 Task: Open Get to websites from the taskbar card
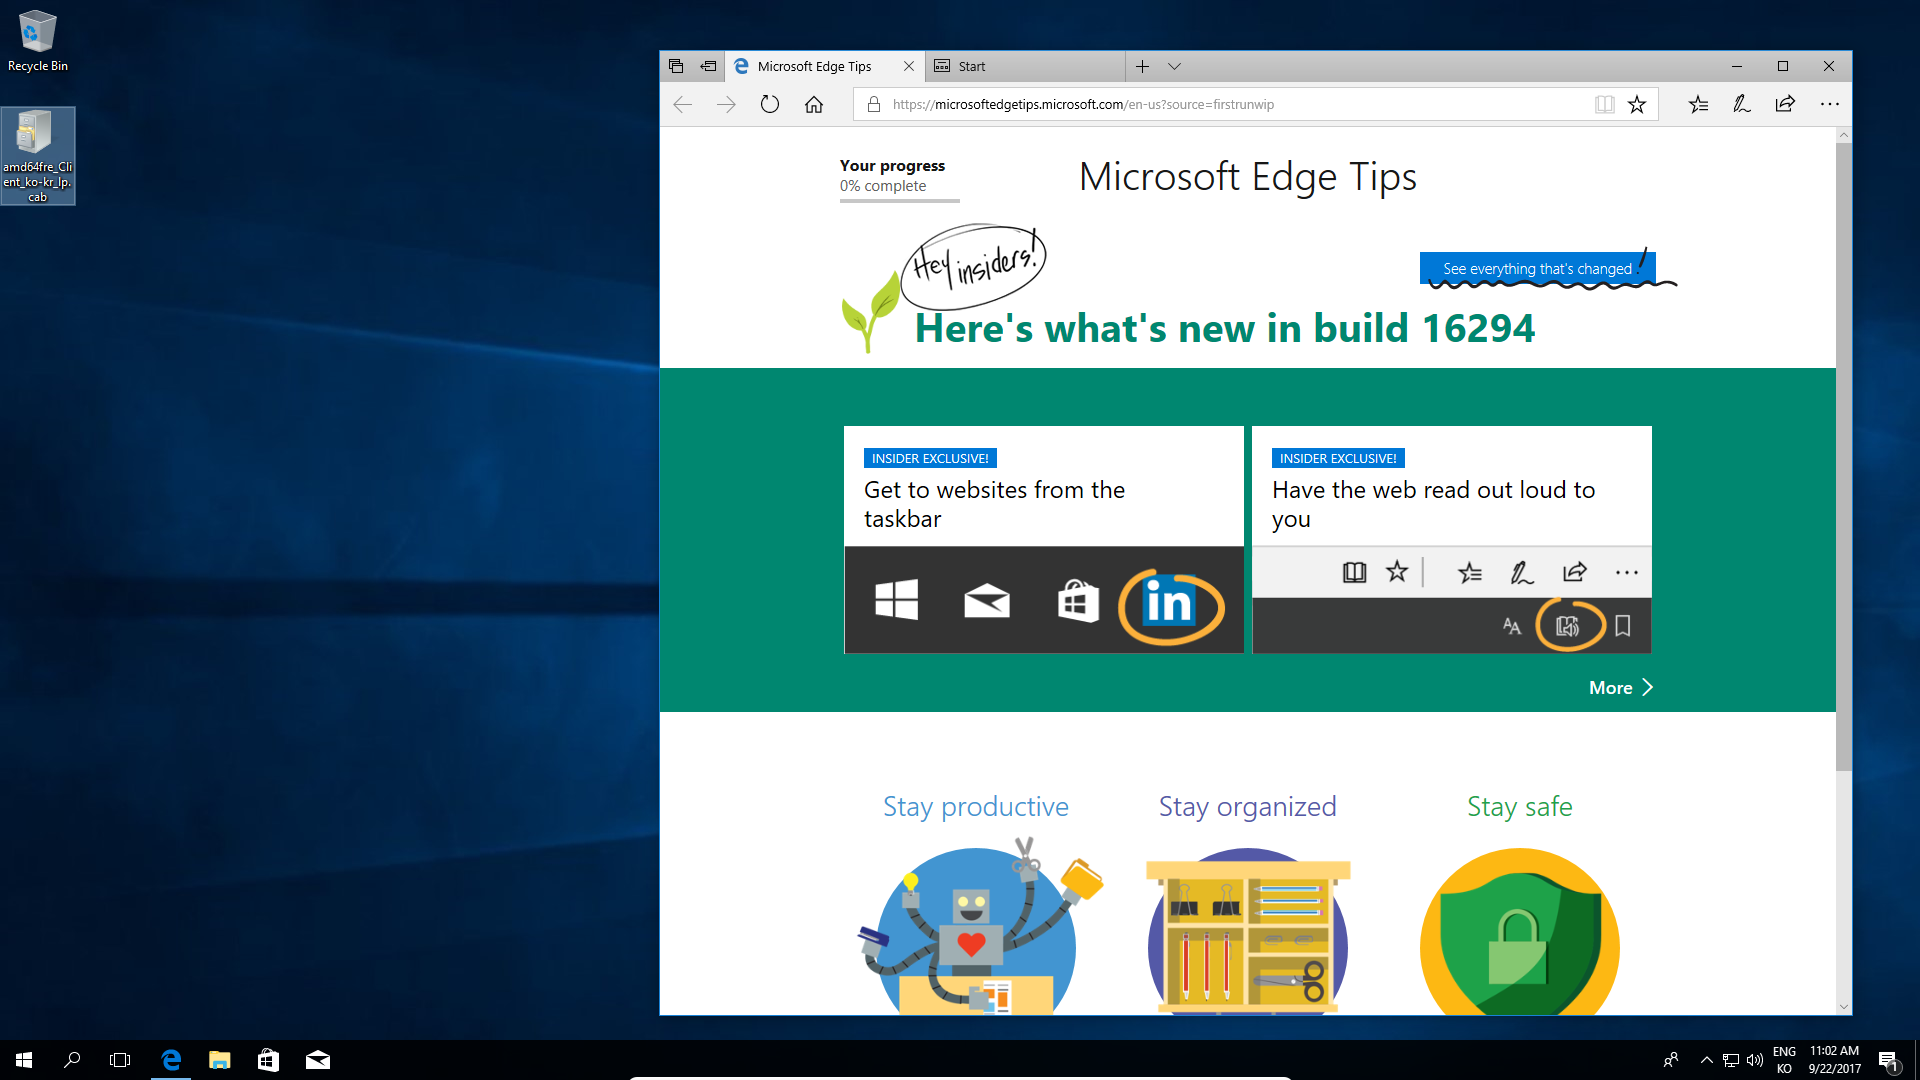click(1043, 540)
